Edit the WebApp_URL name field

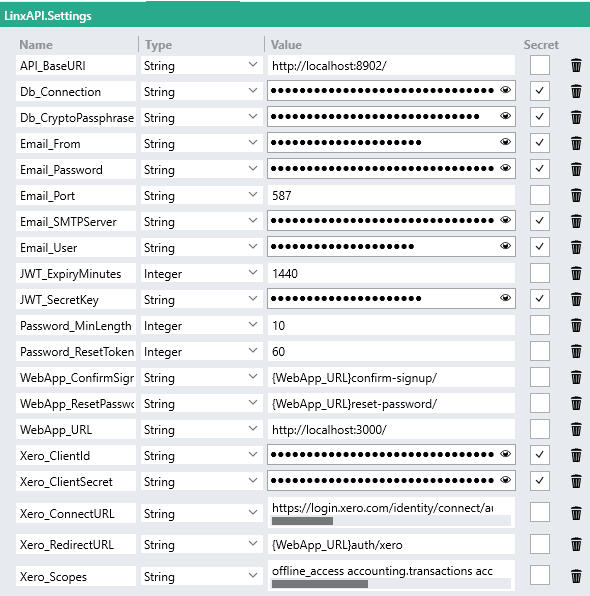76,429
